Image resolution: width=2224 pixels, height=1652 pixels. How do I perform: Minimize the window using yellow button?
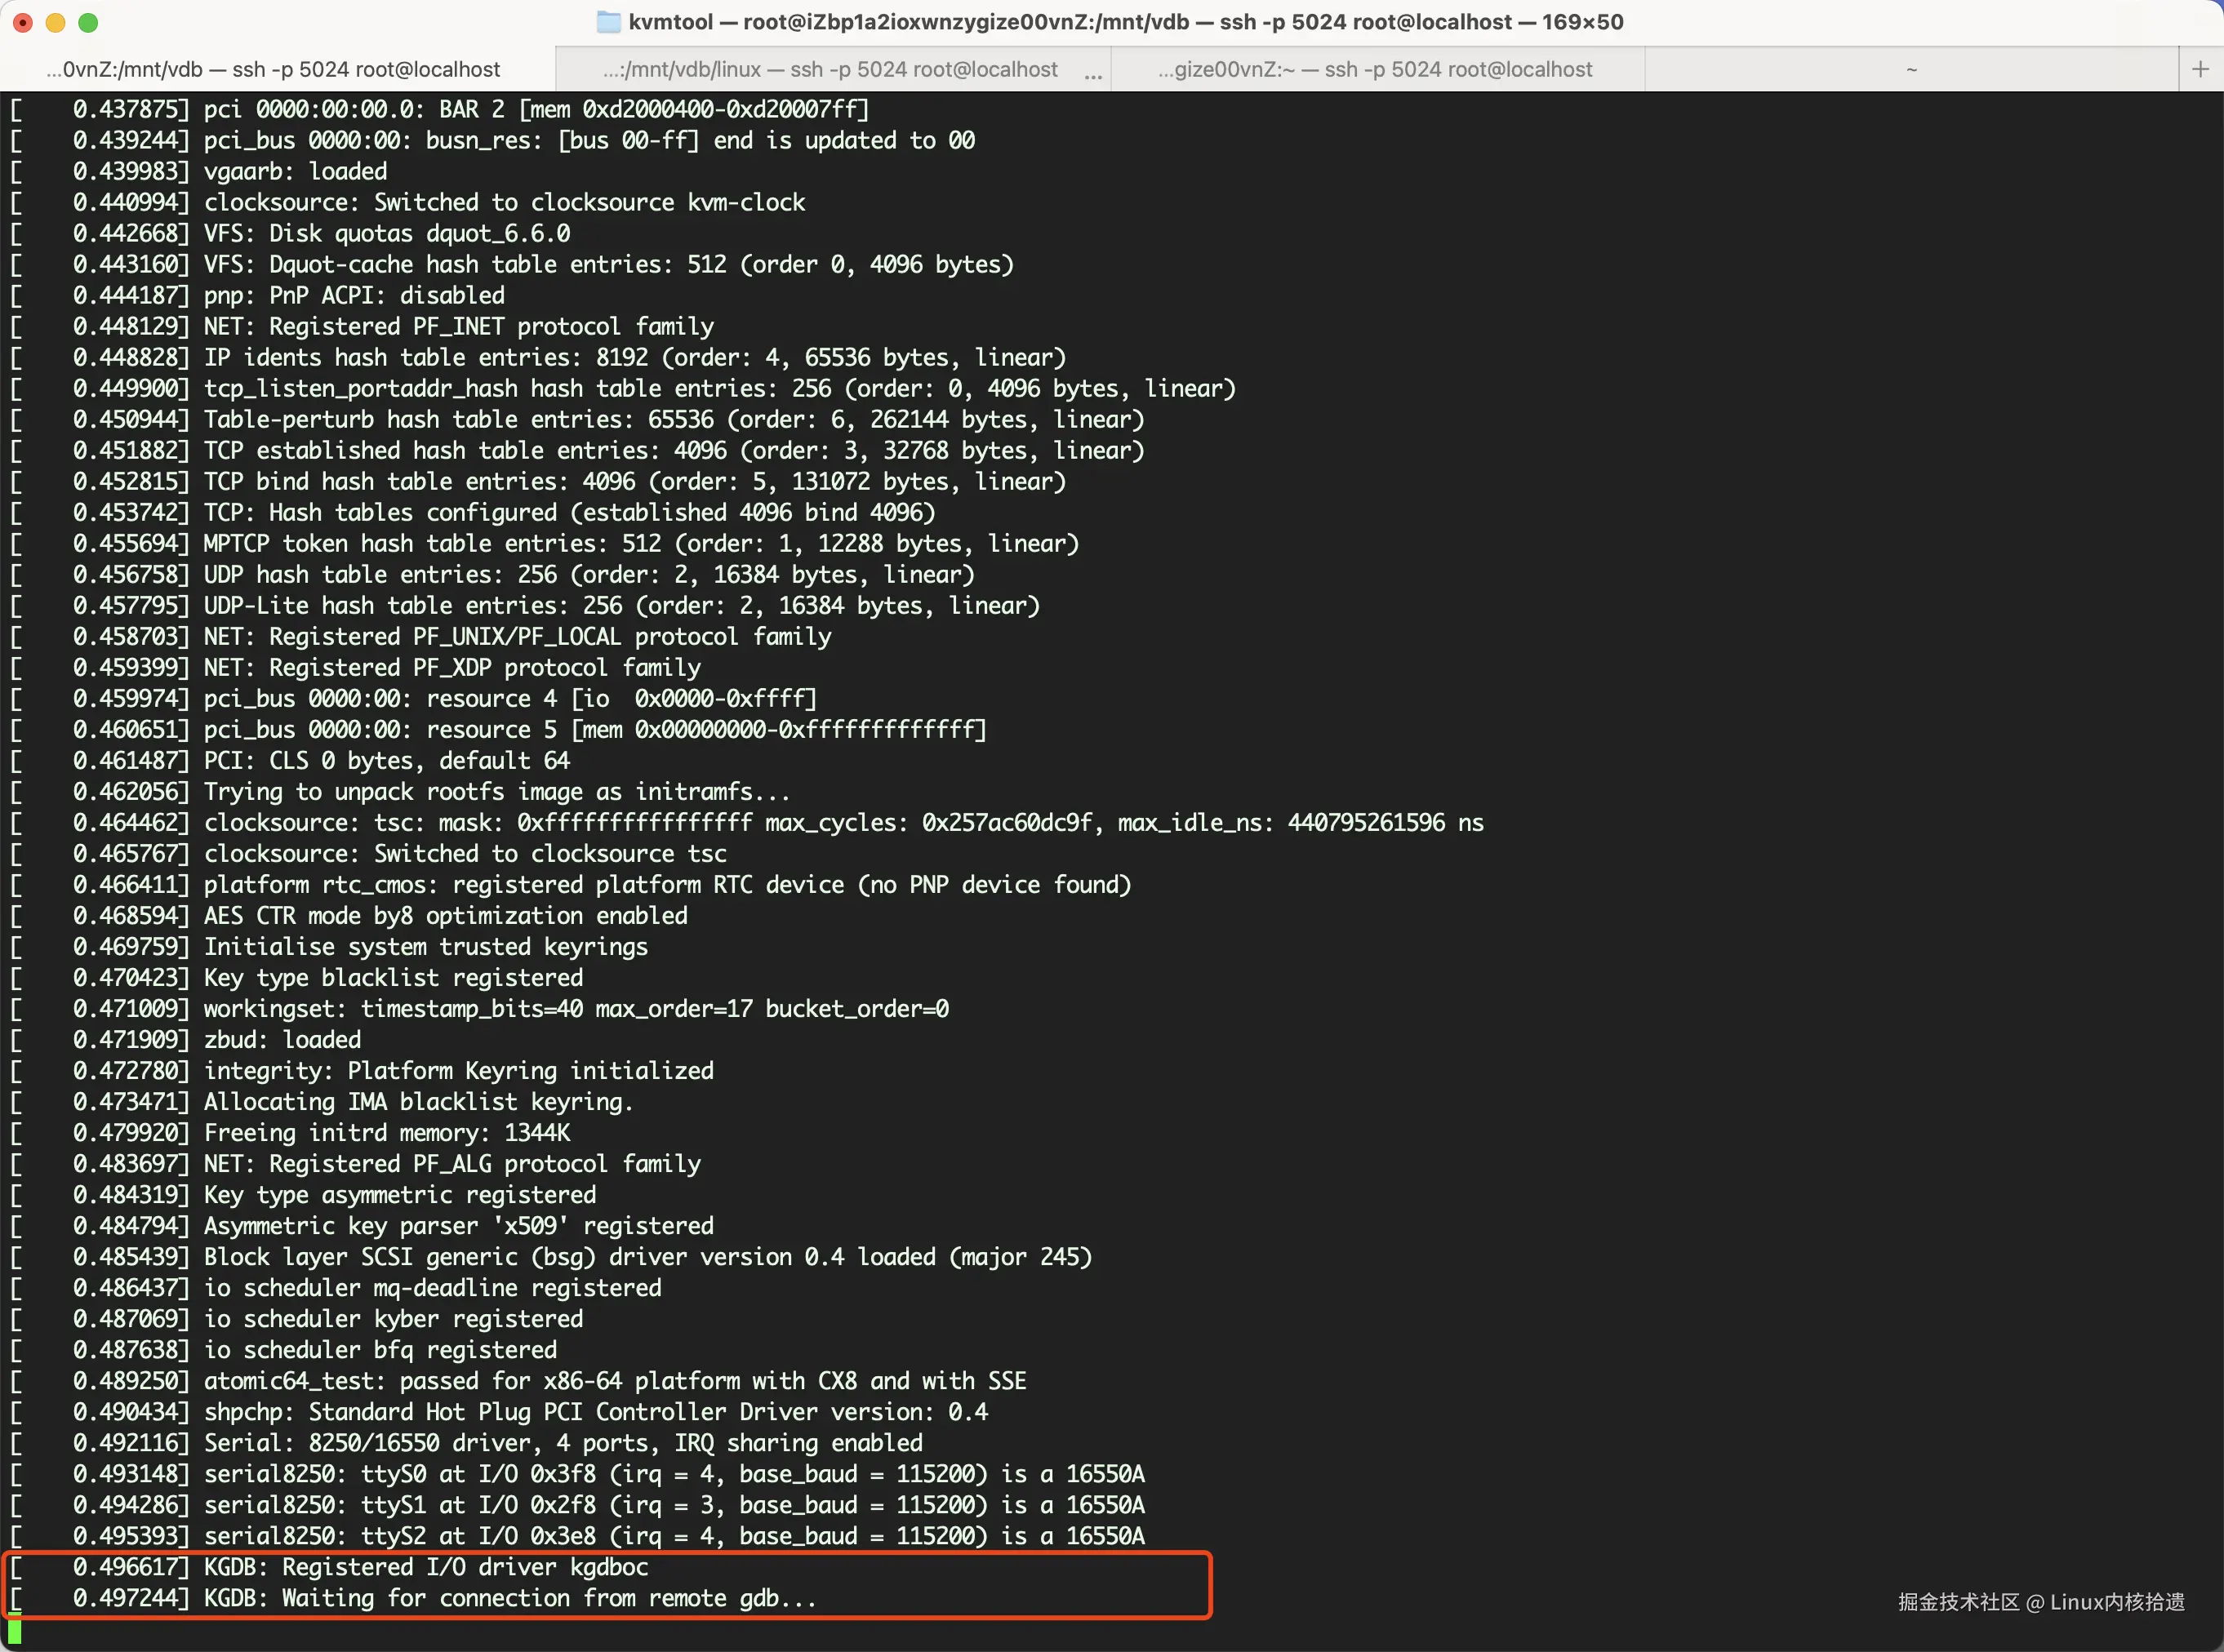coord(56,22)
